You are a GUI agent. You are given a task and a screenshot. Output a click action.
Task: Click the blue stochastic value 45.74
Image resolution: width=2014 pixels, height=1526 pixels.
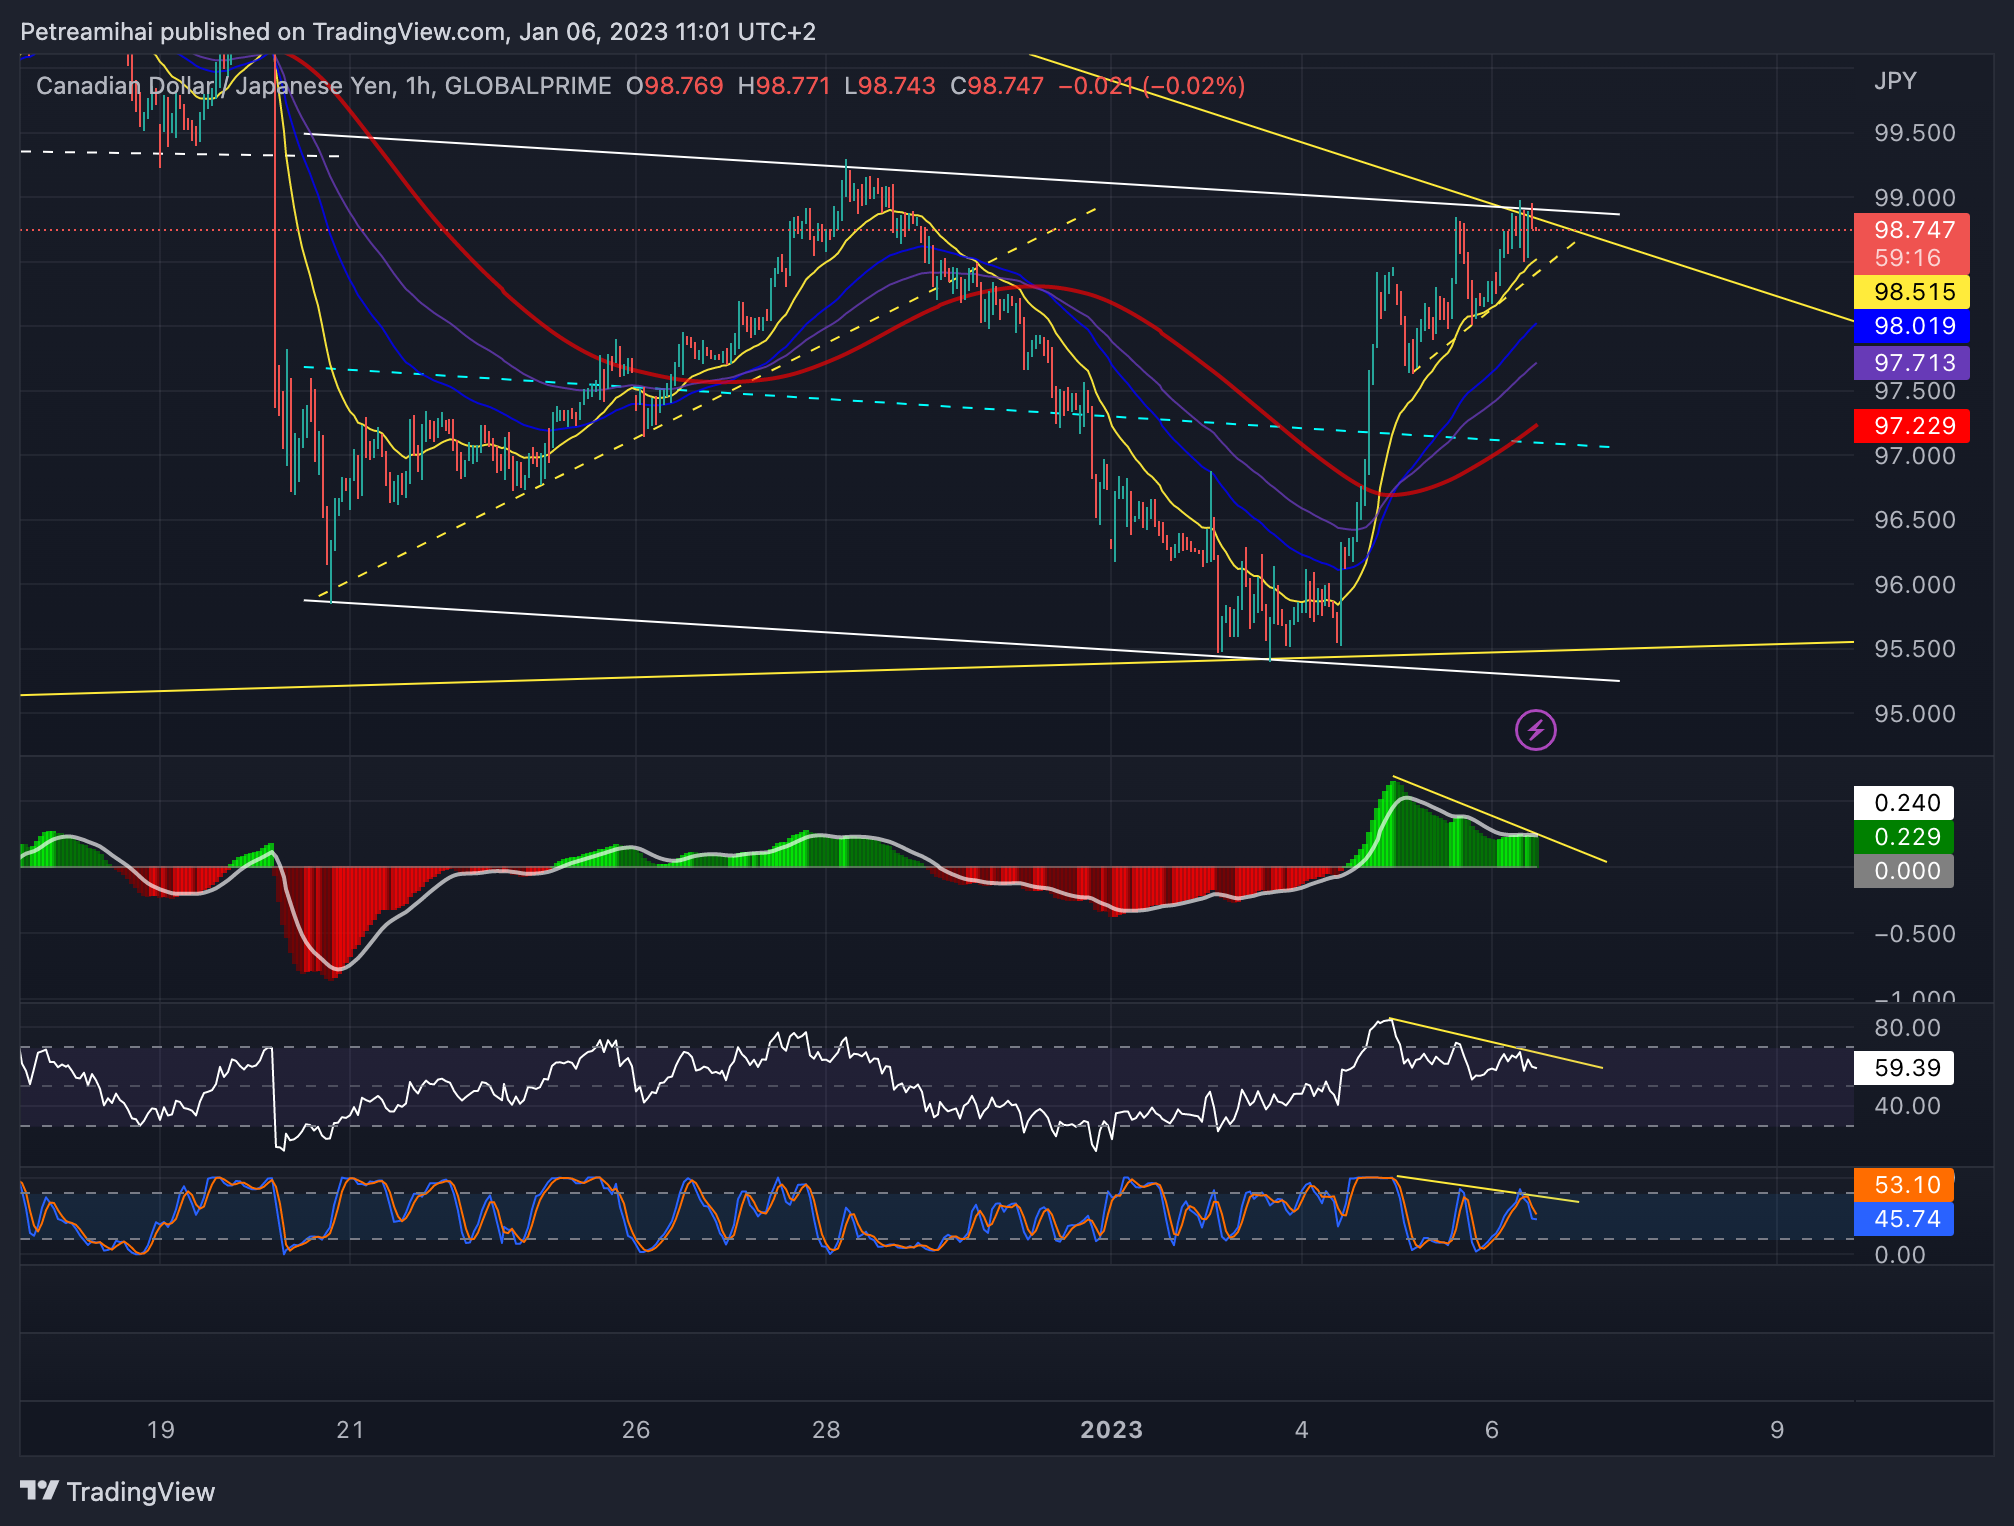tap(1904, 1219)
